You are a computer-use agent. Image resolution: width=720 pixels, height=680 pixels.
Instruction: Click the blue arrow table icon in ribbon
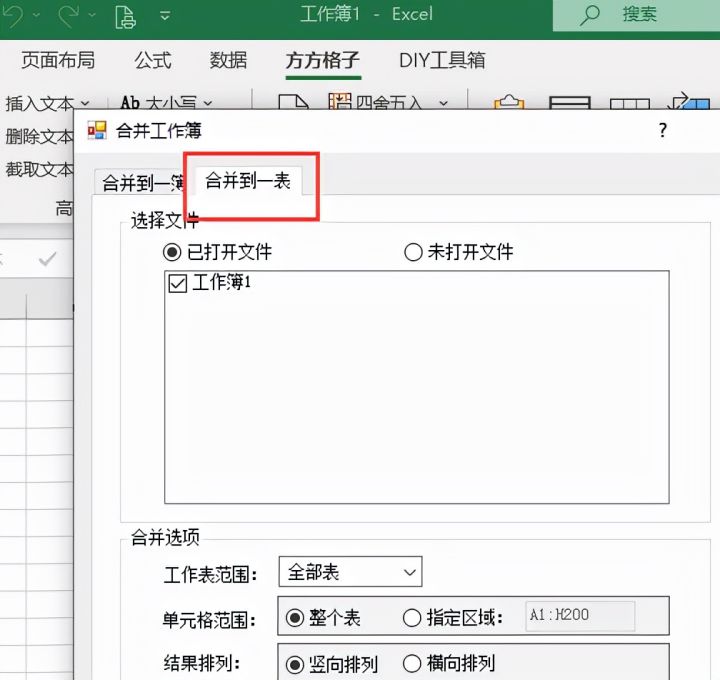[690, 101]
